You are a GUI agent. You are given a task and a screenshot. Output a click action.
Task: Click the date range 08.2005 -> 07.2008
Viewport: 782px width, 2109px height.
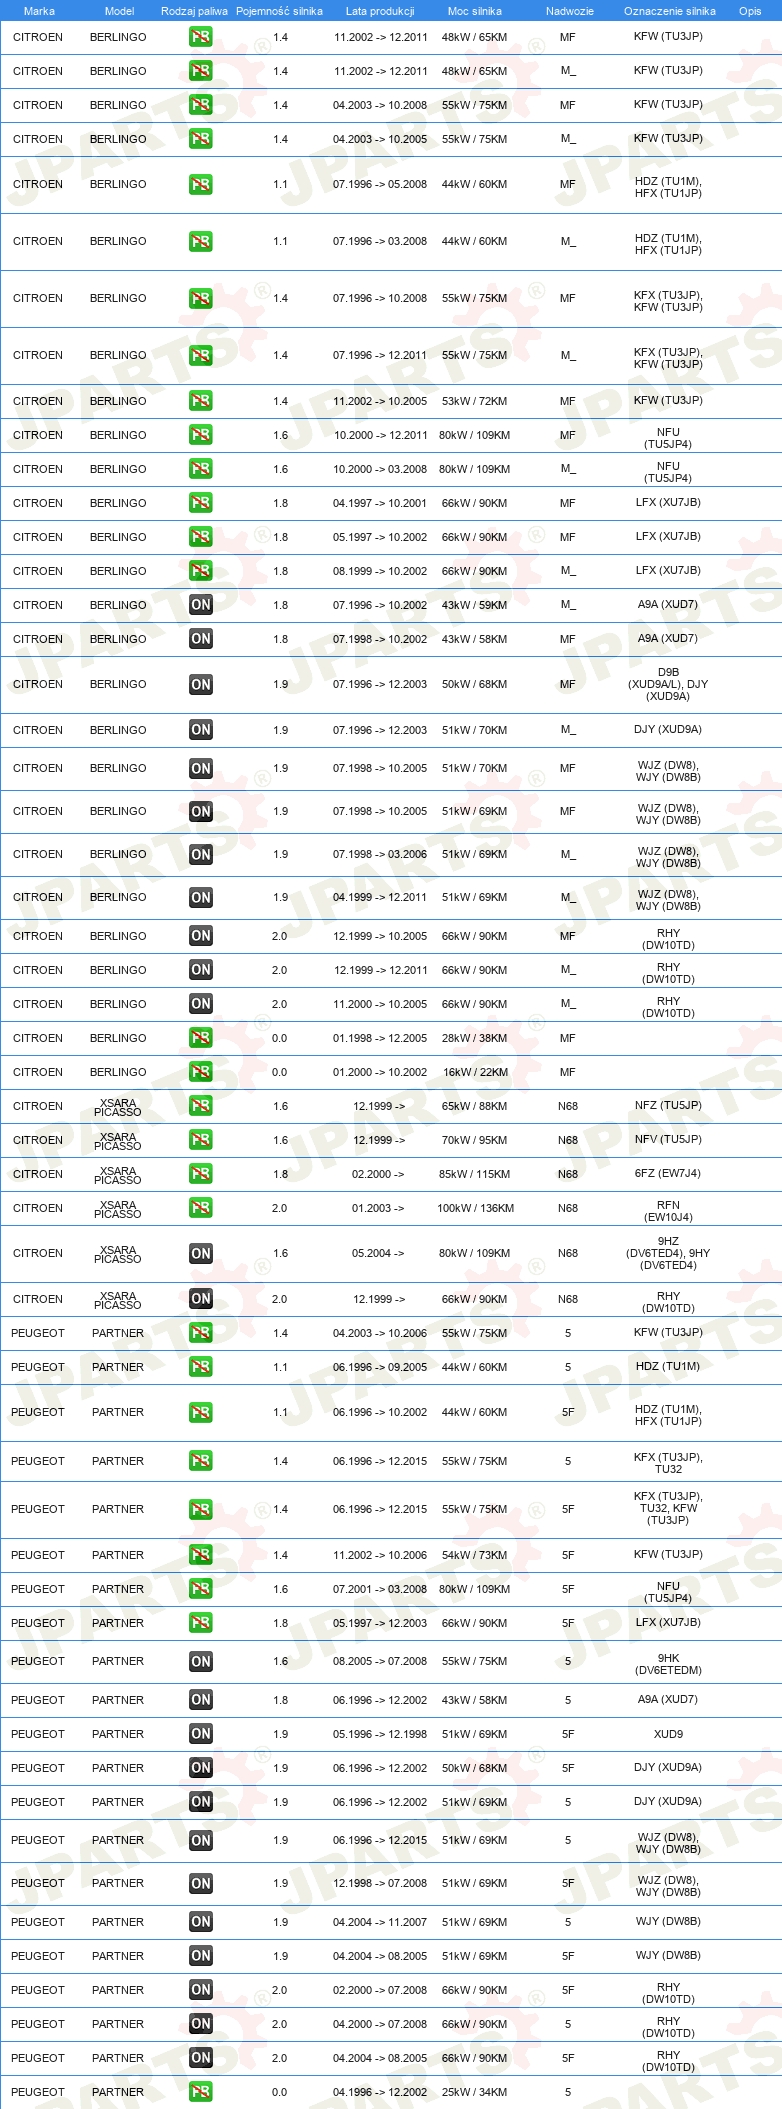coord(380,1661)
